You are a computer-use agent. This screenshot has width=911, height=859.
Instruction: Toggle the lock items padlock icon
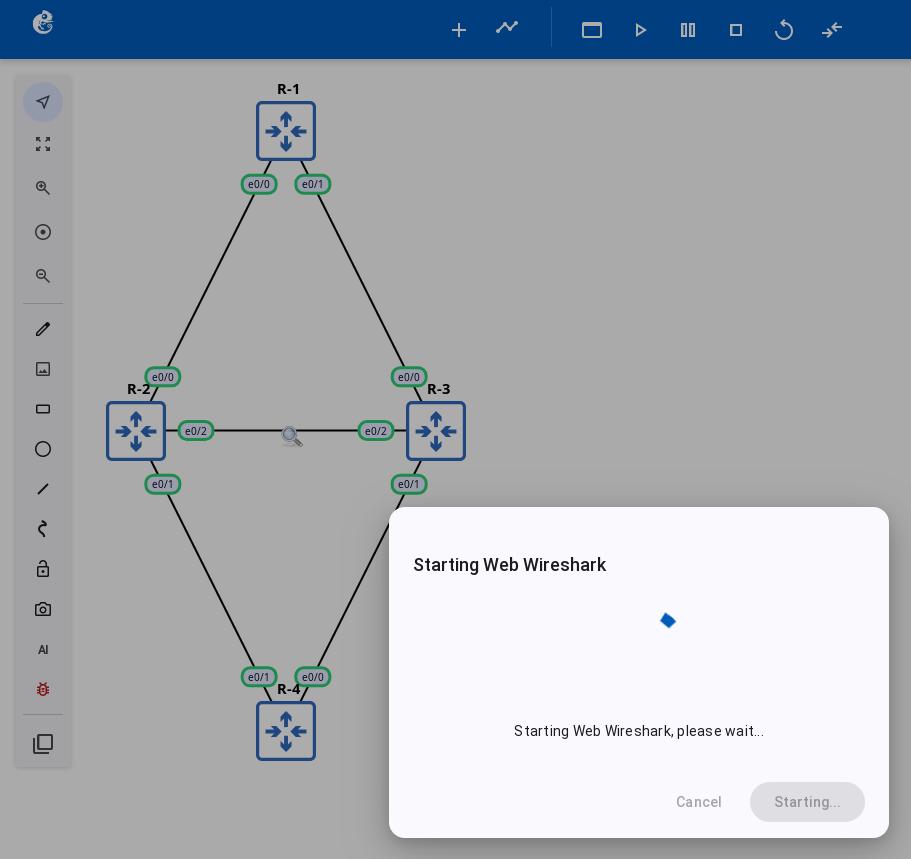pos(43,568)
